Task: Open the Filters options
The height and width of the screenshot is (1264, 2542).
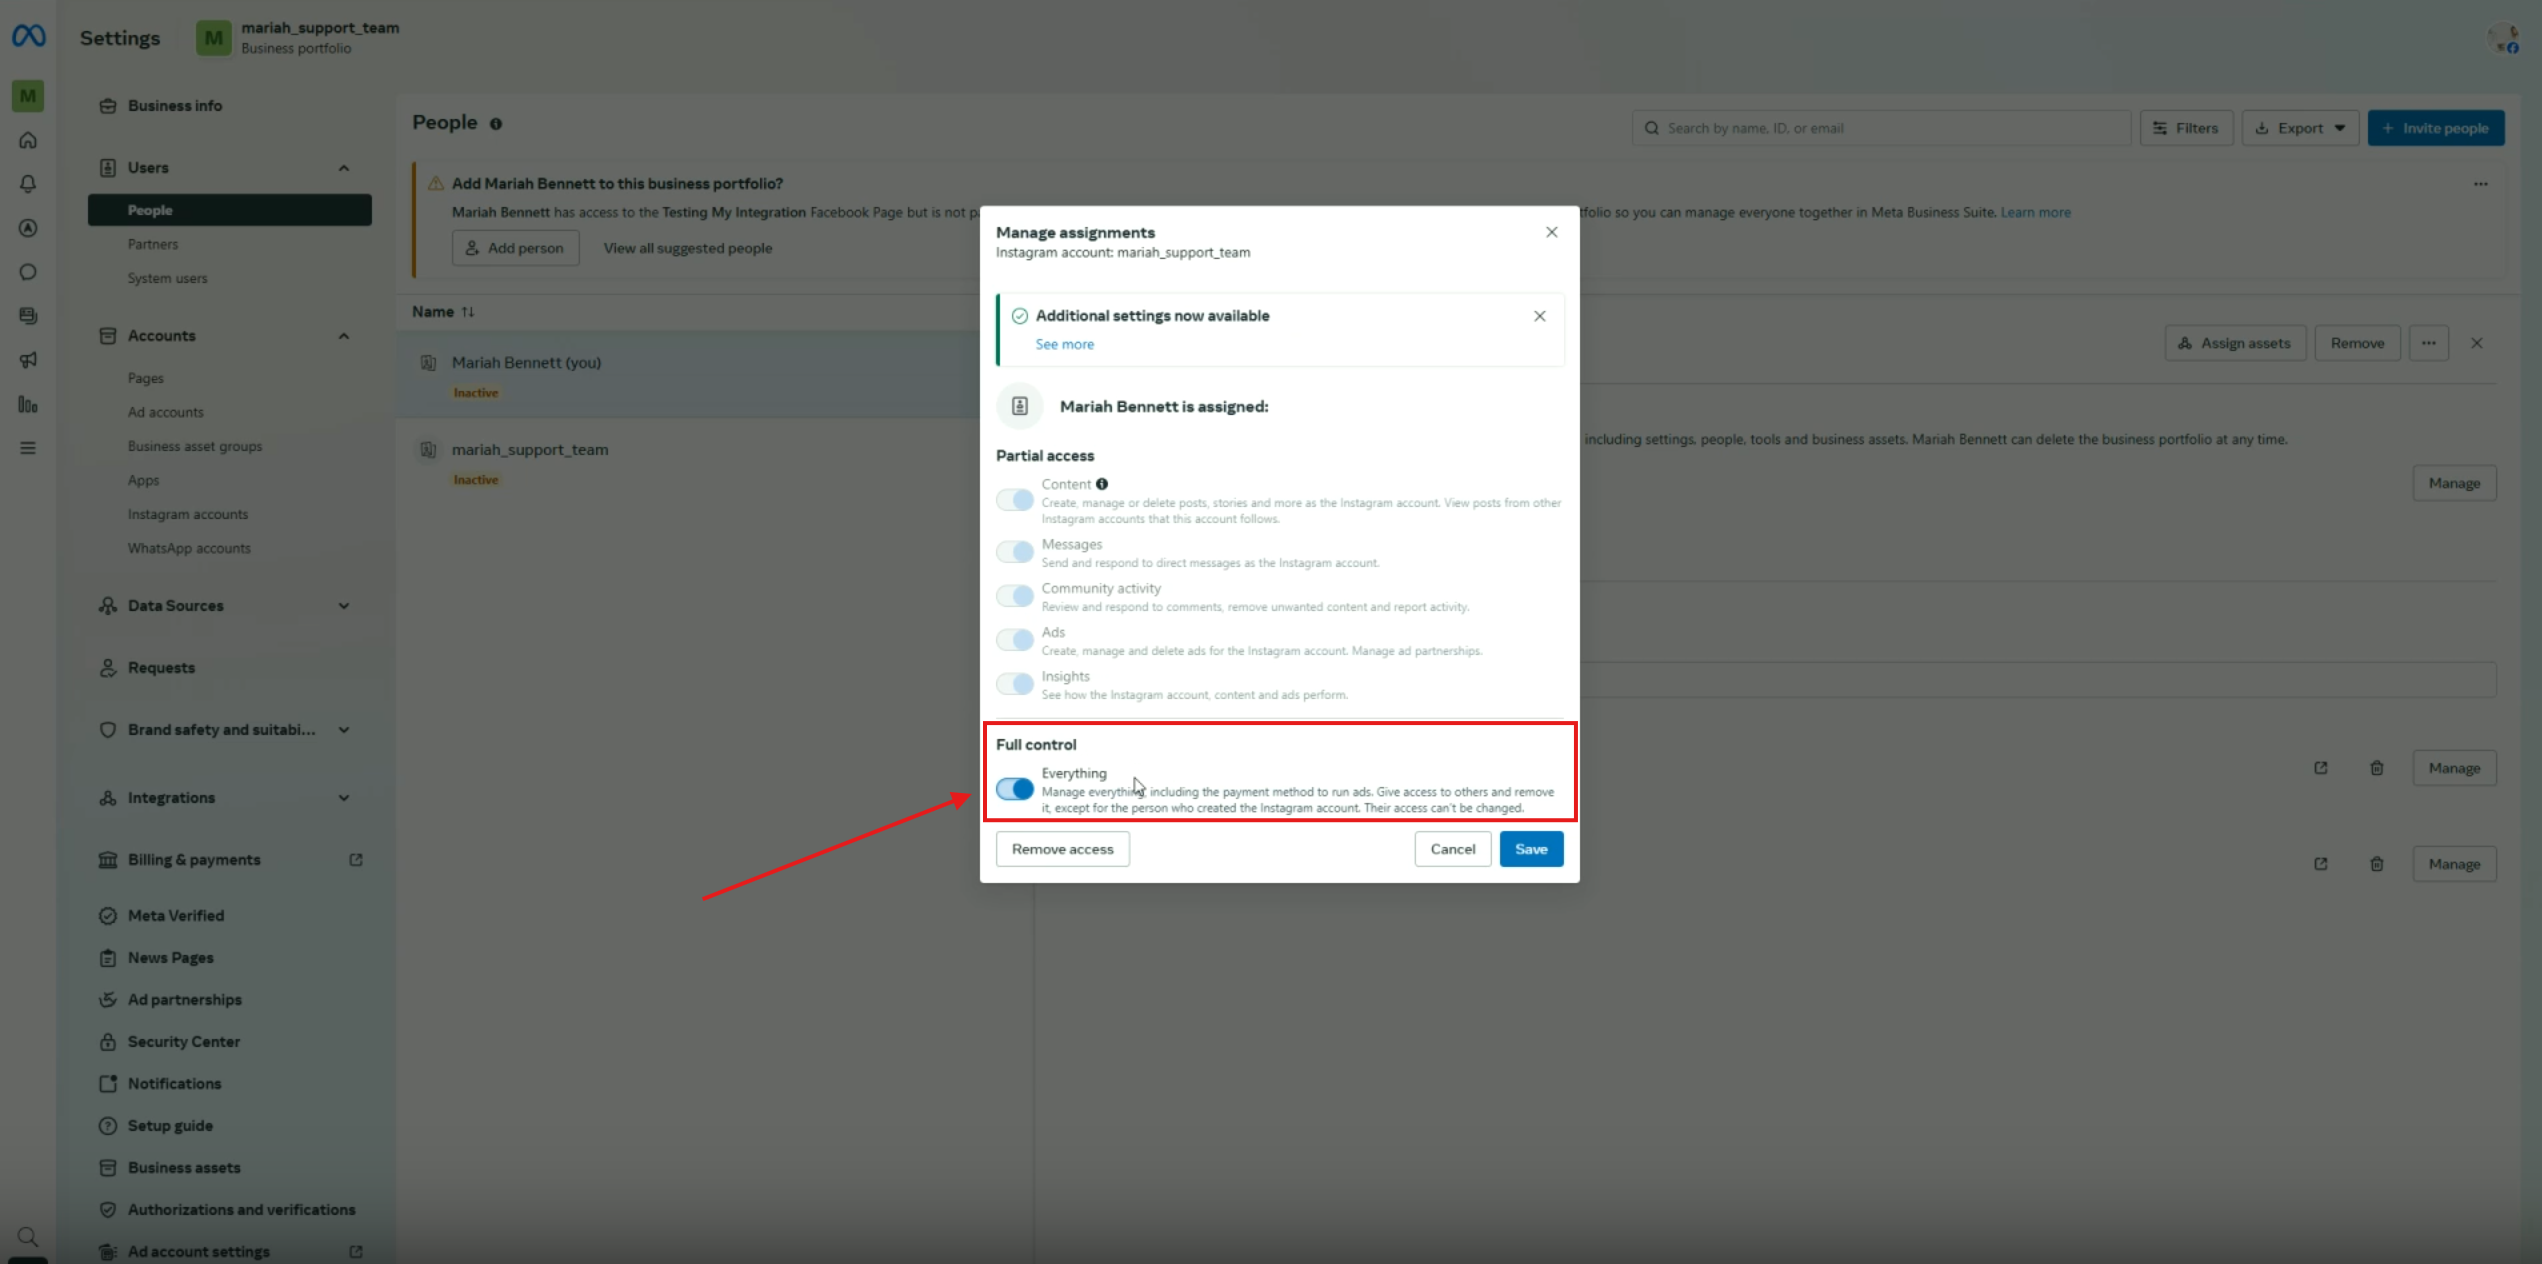Action: (x=2186, y=128)
